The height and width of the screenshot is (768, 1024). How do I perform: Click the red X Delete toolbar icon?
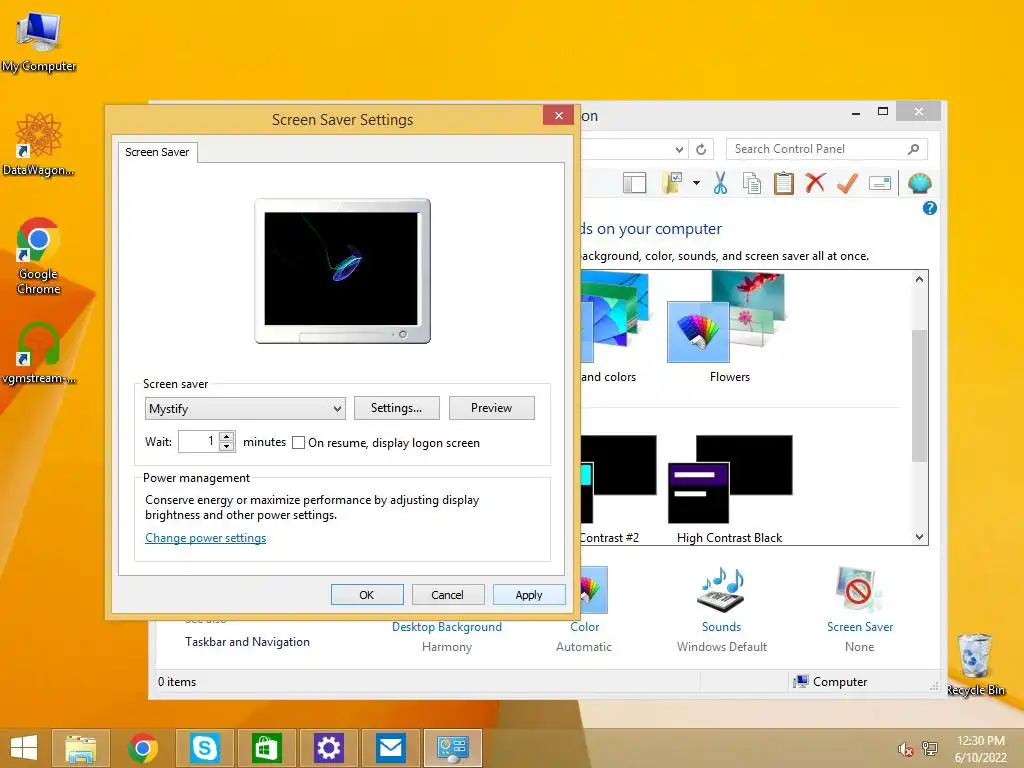(815, 183)
